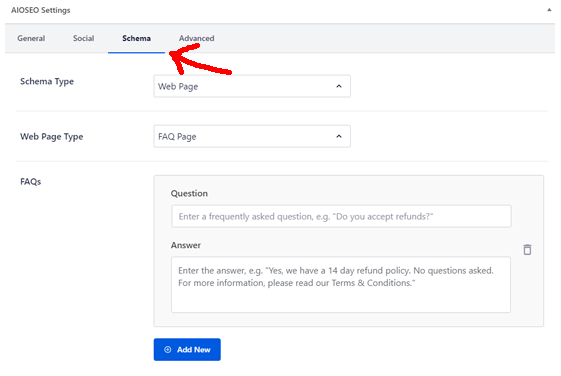Click the Answer field label
This screenshot has width=561, height=376.
click(185, 245)
